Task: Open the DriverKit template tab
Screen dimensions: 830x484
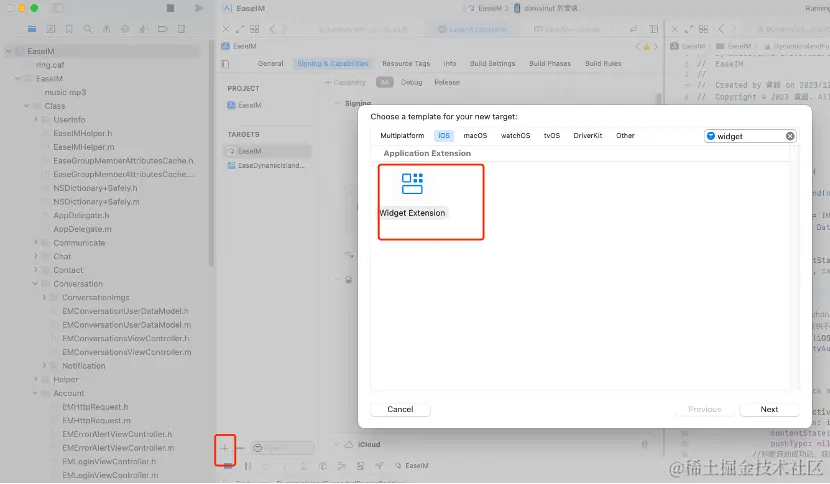Action: (588, 136)
